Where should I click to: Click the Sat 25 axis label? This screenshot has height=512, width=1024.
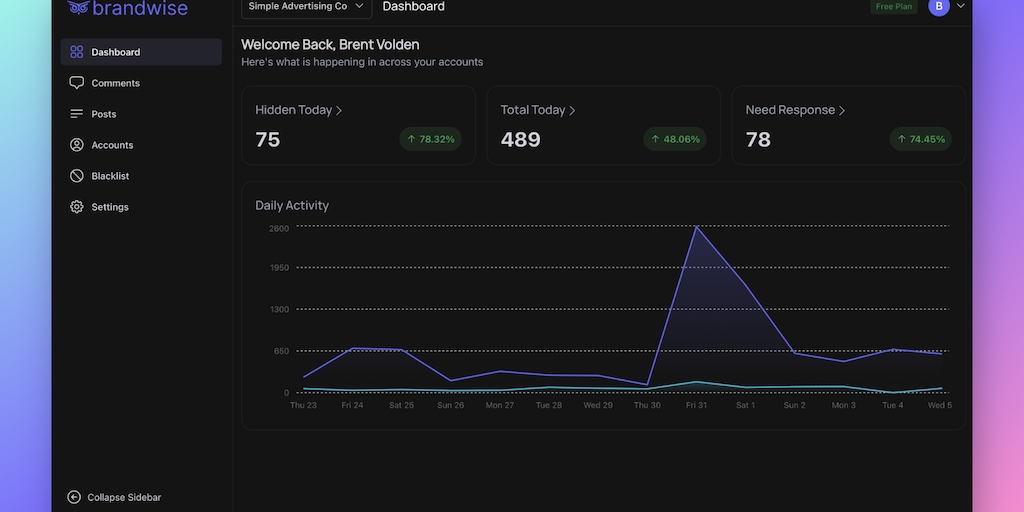tap(401, 405)
